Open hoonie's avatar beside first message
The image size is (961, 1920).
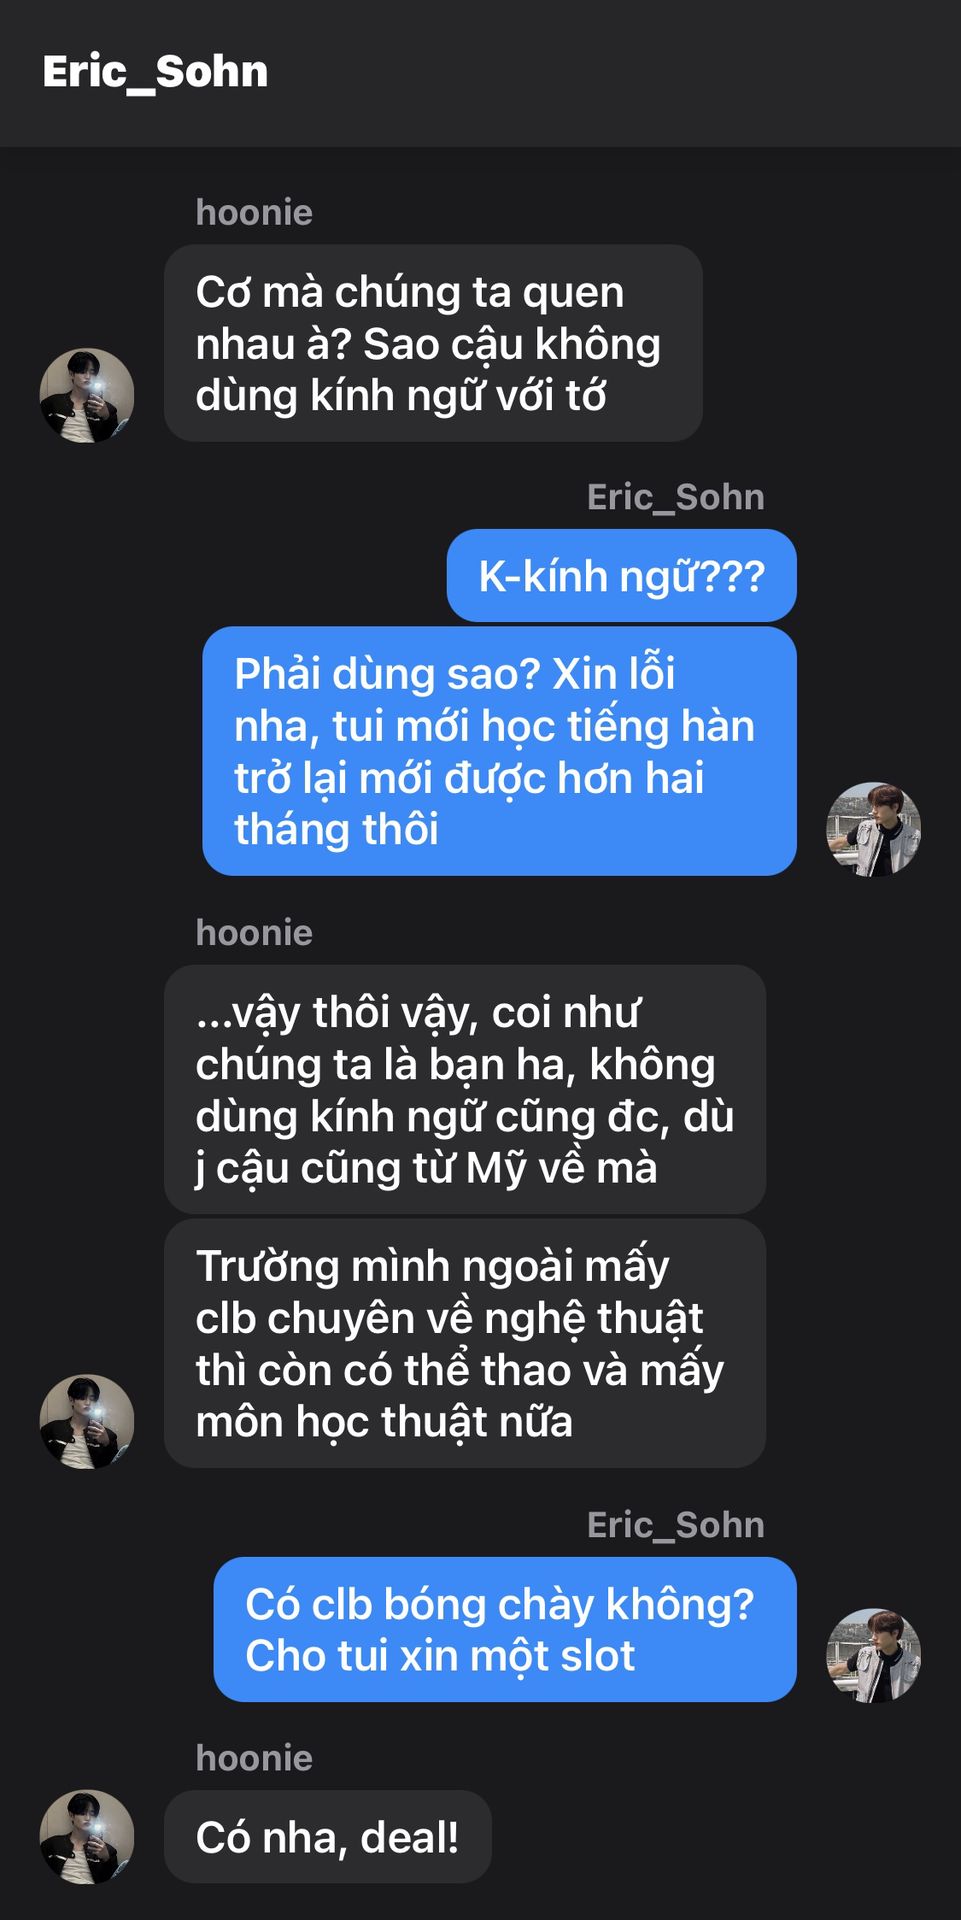pos(87,395)
